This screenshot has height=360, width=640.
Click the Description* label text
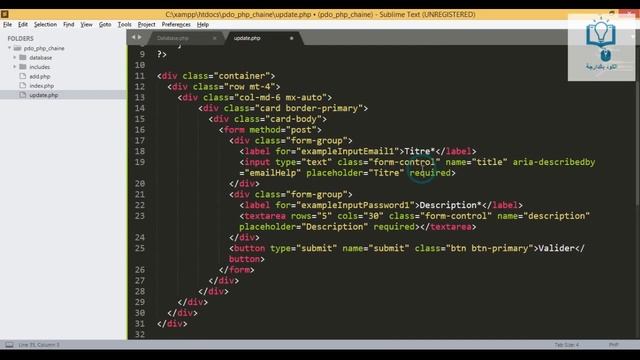[451, 205]
